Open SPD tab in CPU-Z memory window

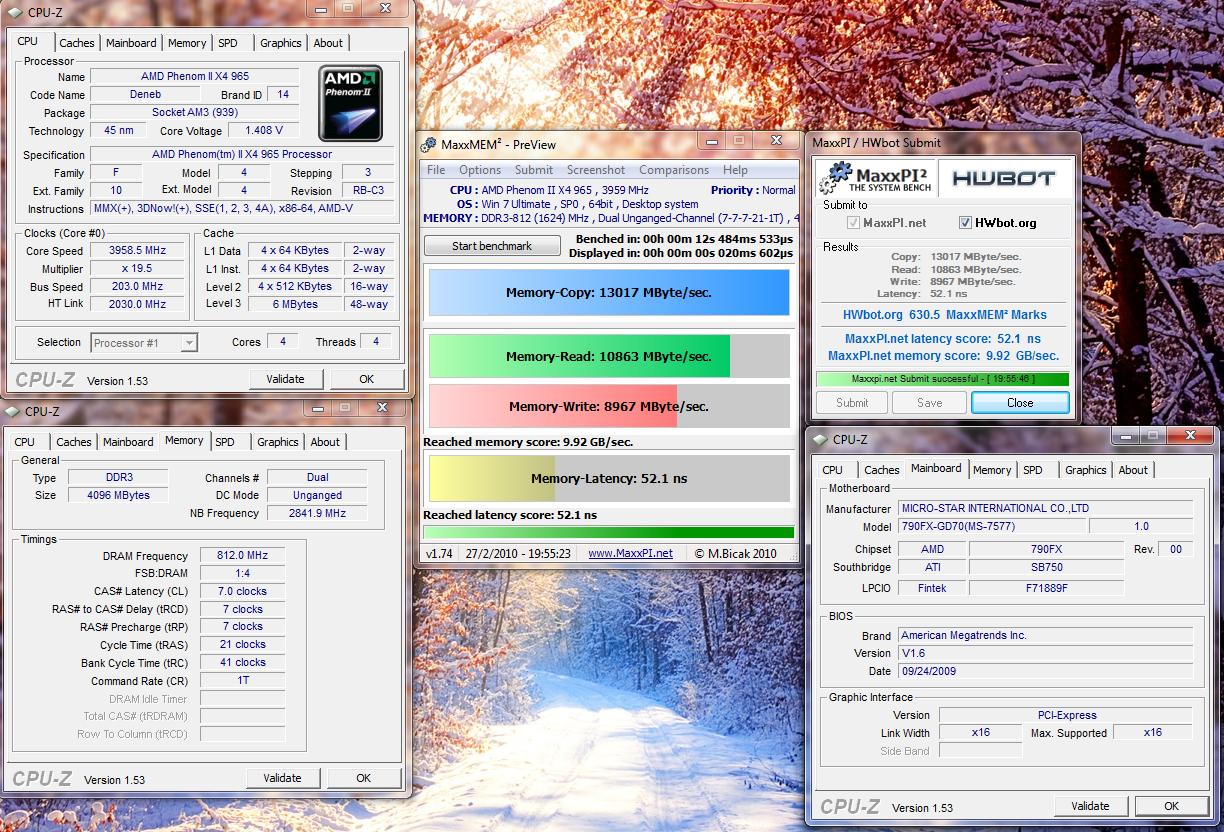pyautogui.click(x=225, y=442)
